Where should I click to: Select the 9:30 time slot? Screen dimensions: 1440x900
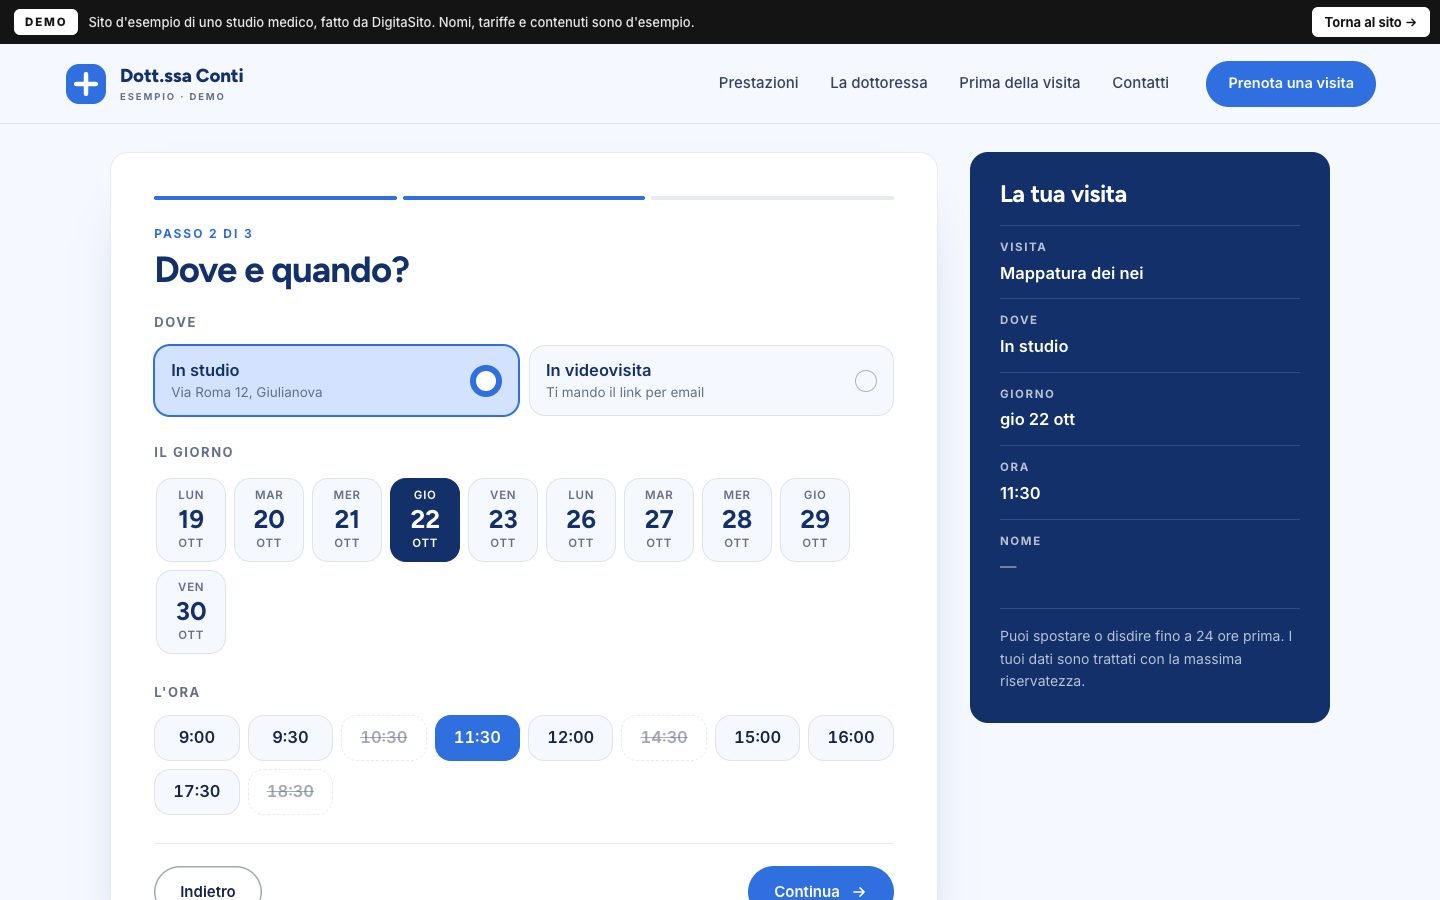(290, 738)
